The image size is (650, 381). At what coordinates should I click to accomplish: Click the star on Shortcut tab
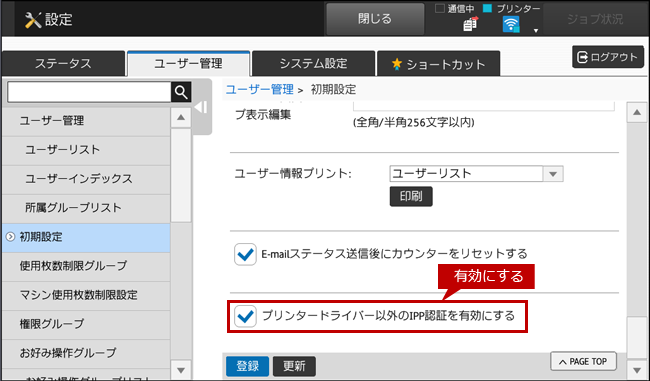[397, 64]
